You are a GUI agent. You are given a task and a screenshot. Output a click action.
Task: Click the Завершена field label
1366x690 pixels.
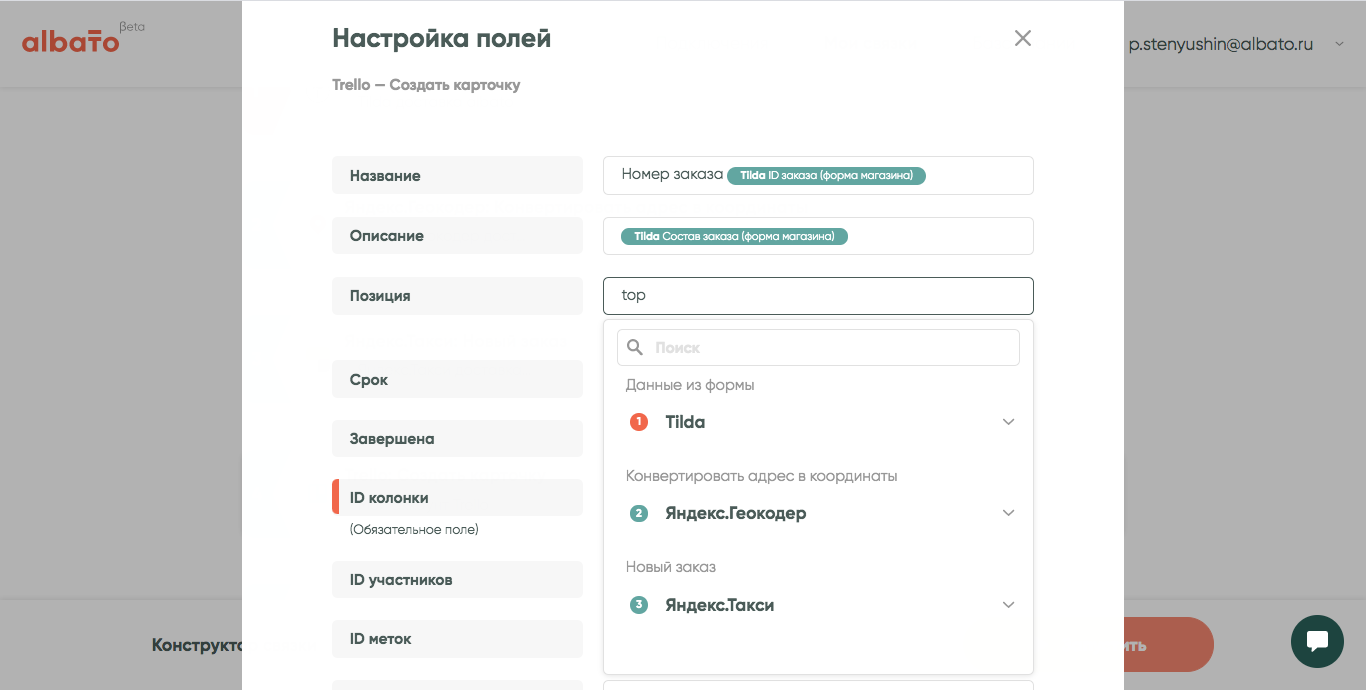coord(457,438)
